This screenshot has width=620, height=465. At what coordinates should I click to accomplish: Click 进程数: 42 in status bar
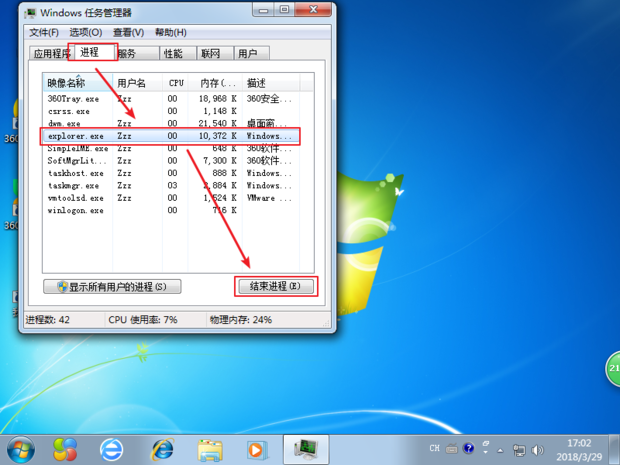[x=48, y=319]
